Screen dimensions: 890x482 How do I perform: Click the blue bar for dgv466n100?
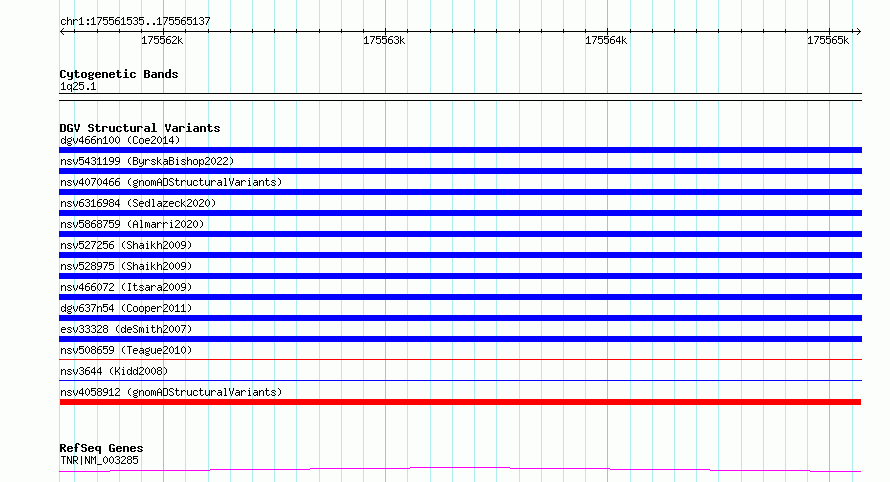(x=460, y=150)
